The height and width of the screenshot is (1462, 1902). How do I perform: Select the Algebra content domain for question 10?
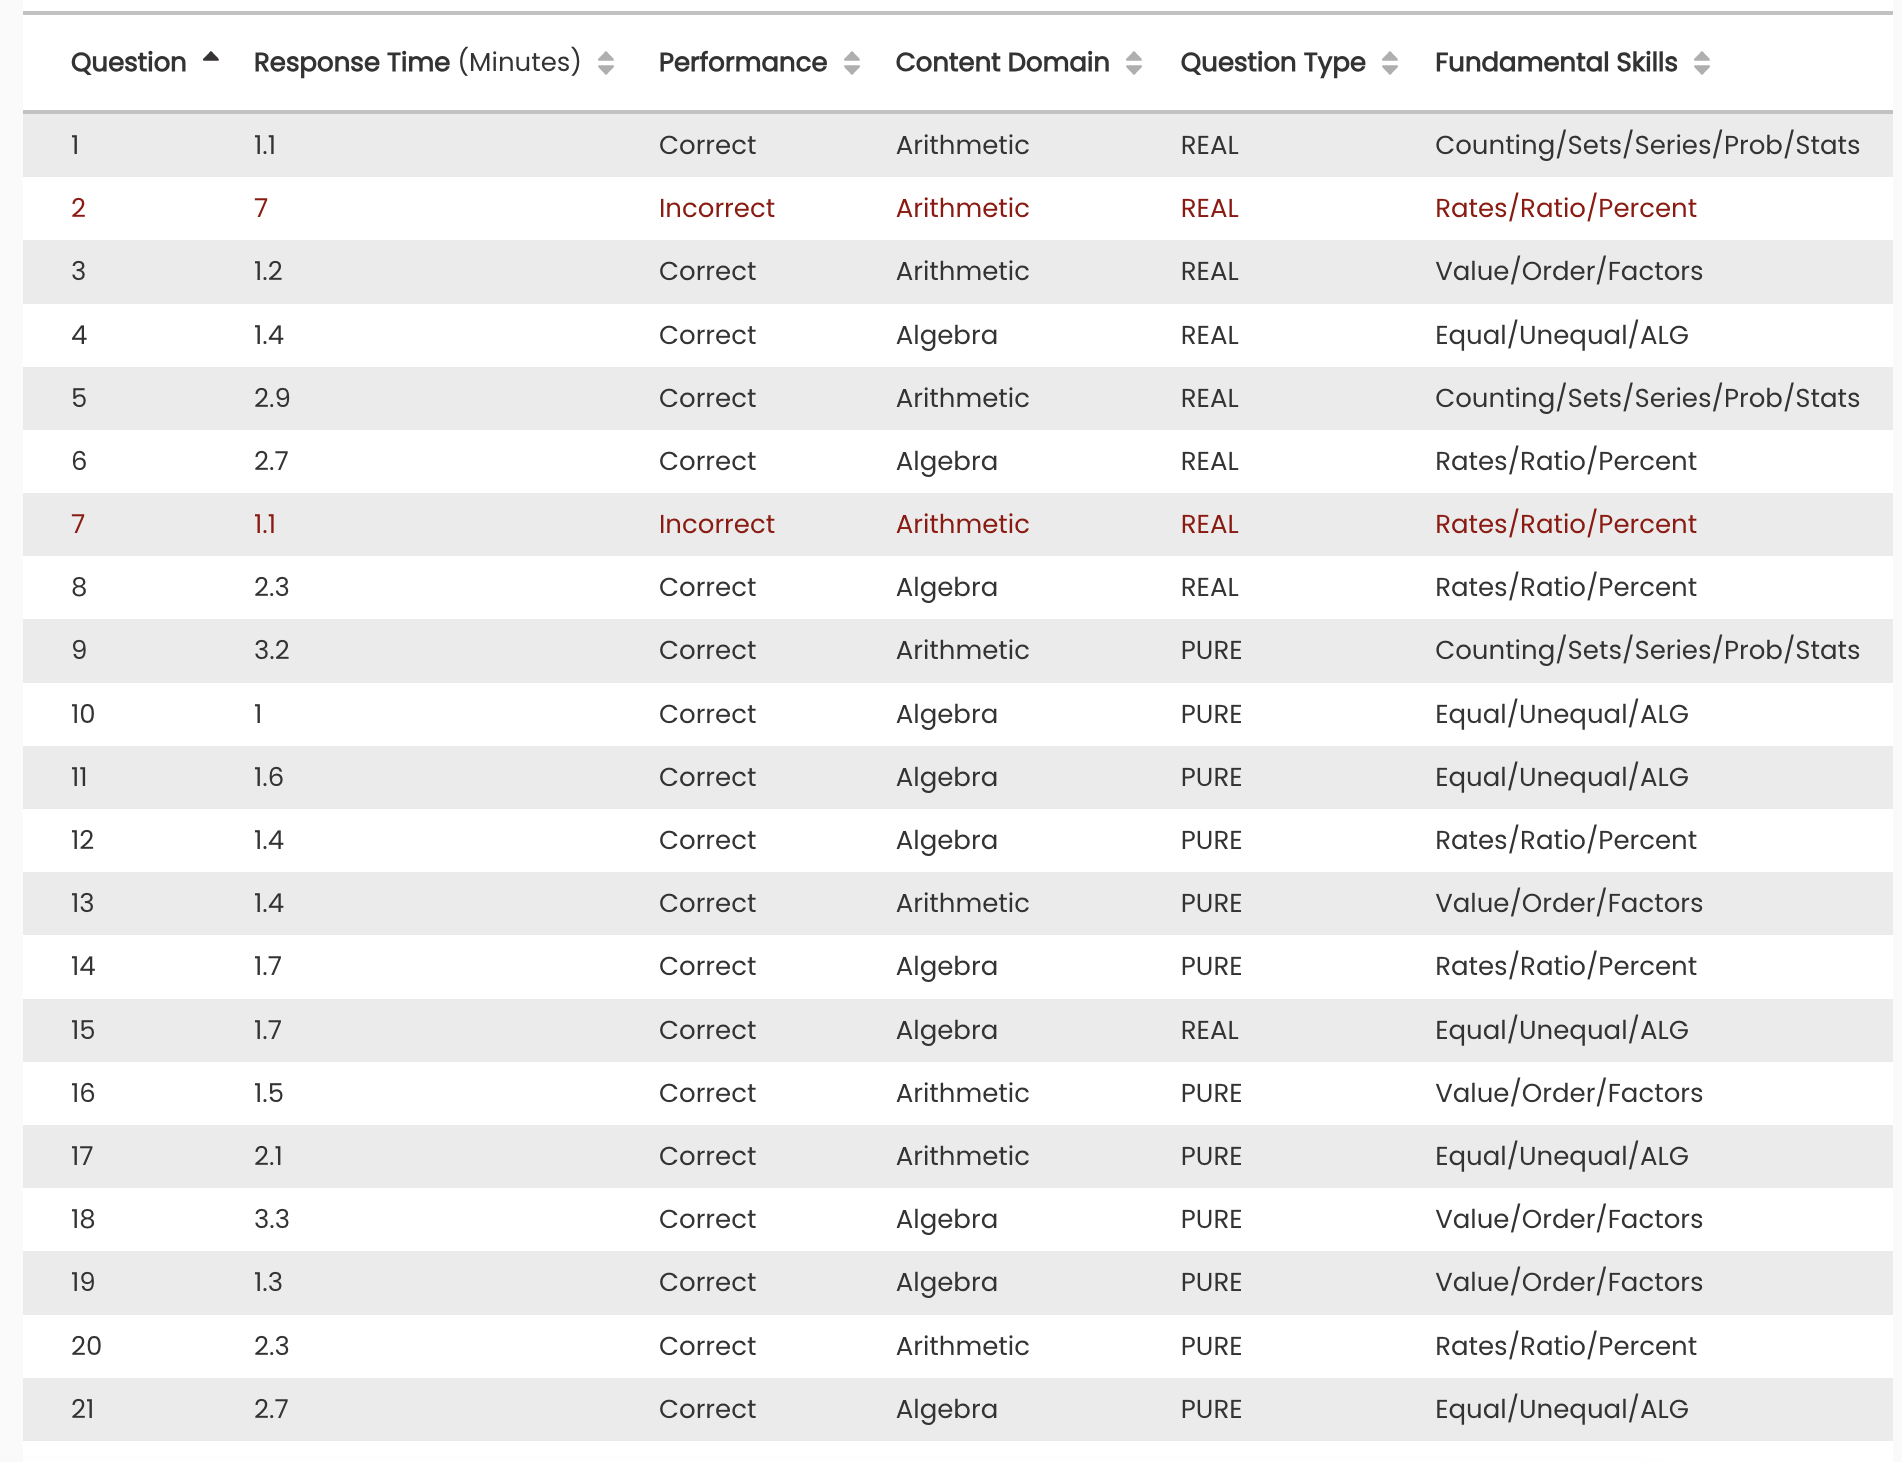pyautogui.click(x=946, y=714)
